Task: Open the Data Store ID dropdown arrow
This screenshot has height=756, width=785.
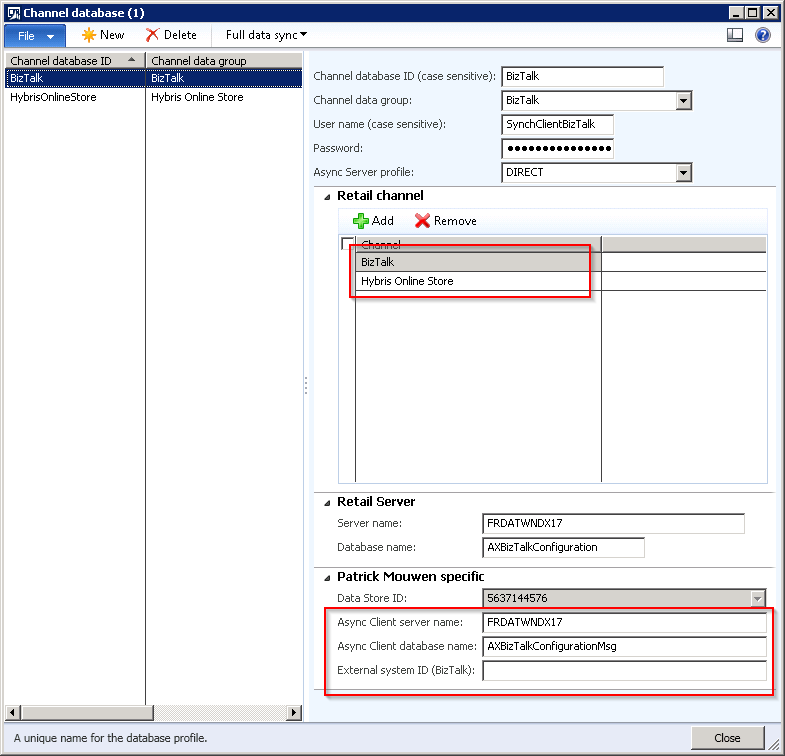Action: click(x=757, y=598)
